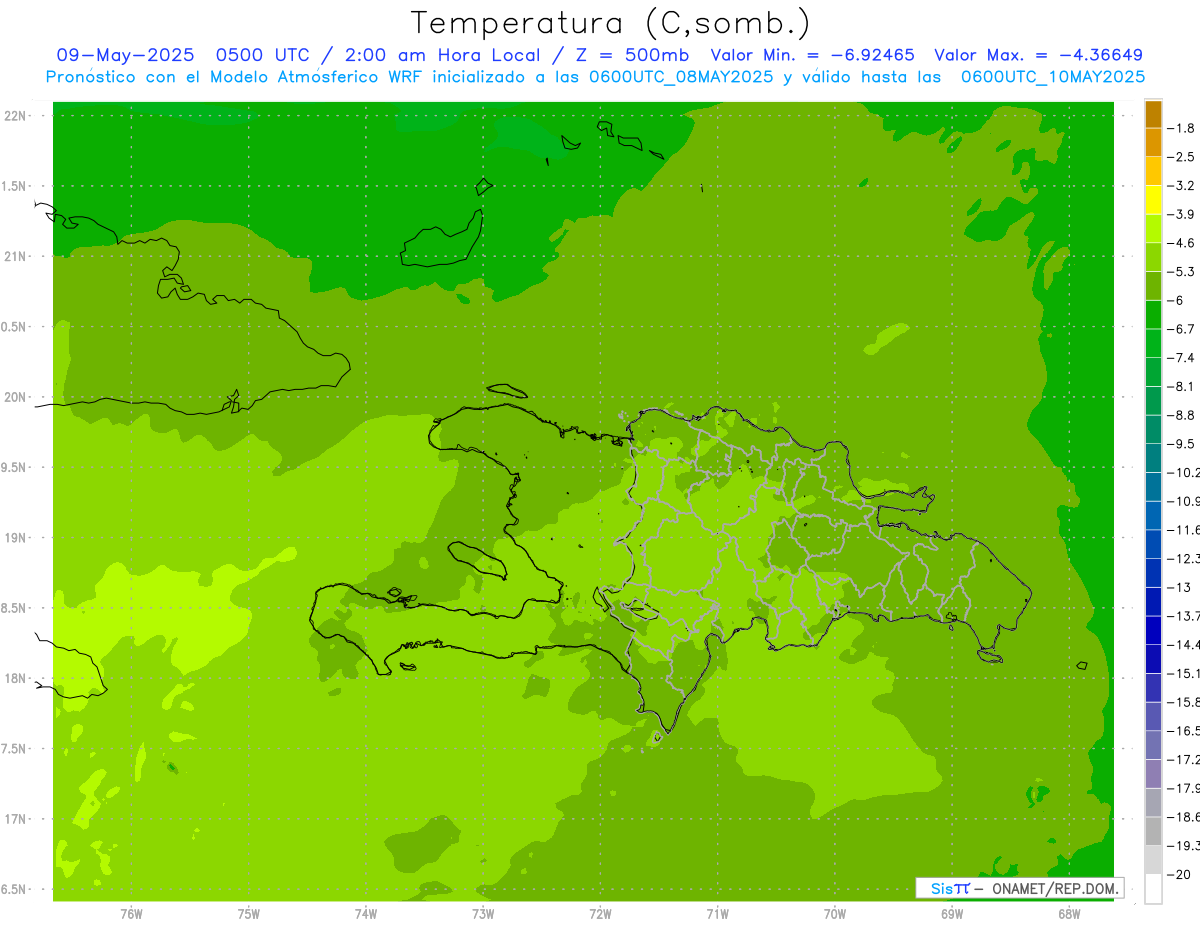Click the '2:00 am Hora Local' text
The height and width of the screenshot is (927, 1200).
coord(444,55)
